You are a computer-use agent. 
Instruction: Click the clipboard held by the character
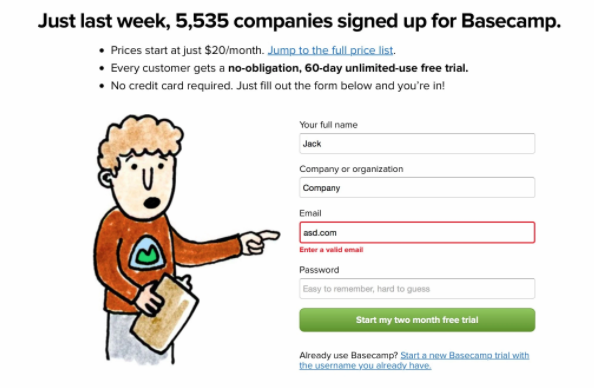click(x=164, y=313)
